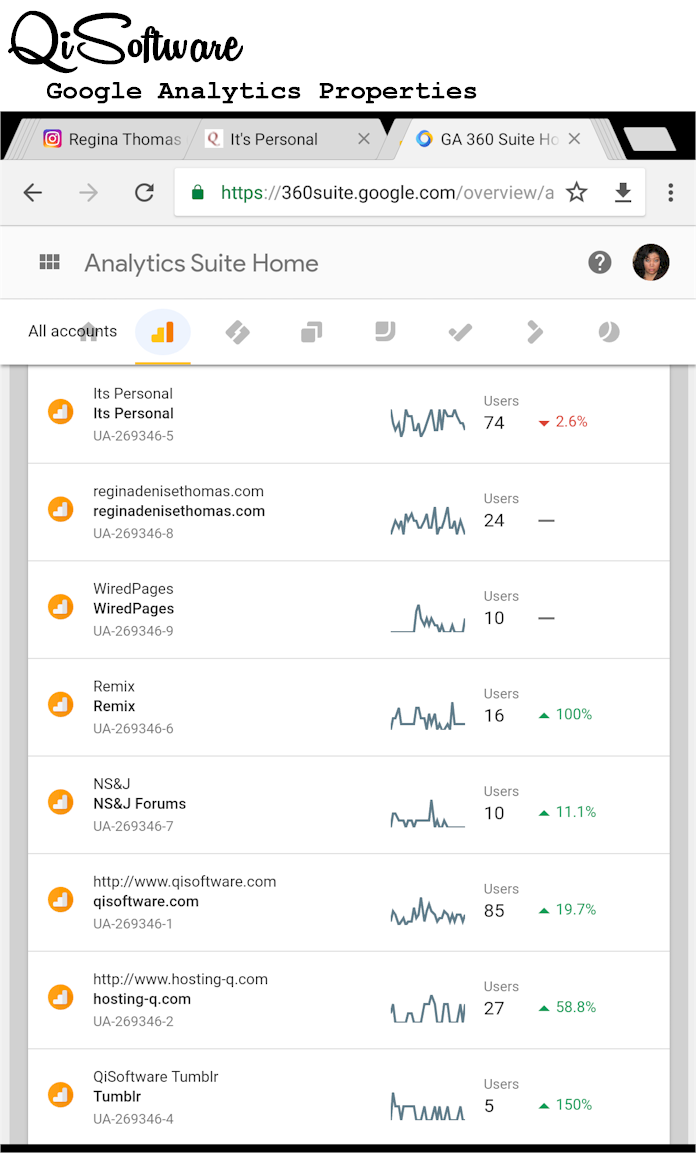697x1154 pixels.
Task: Click the hosting-q.com users sparkline
Action: click(428, 1009)
